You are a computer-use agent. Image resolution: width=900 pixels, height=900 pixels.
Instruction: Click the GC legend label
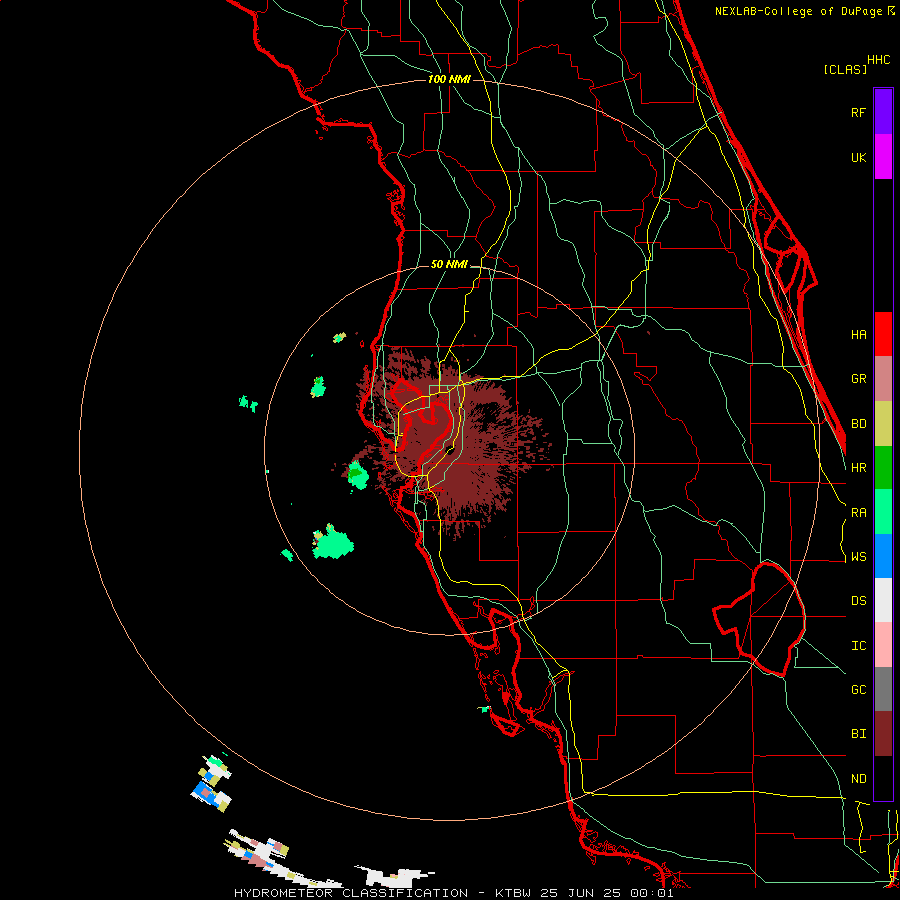[858, 689]
